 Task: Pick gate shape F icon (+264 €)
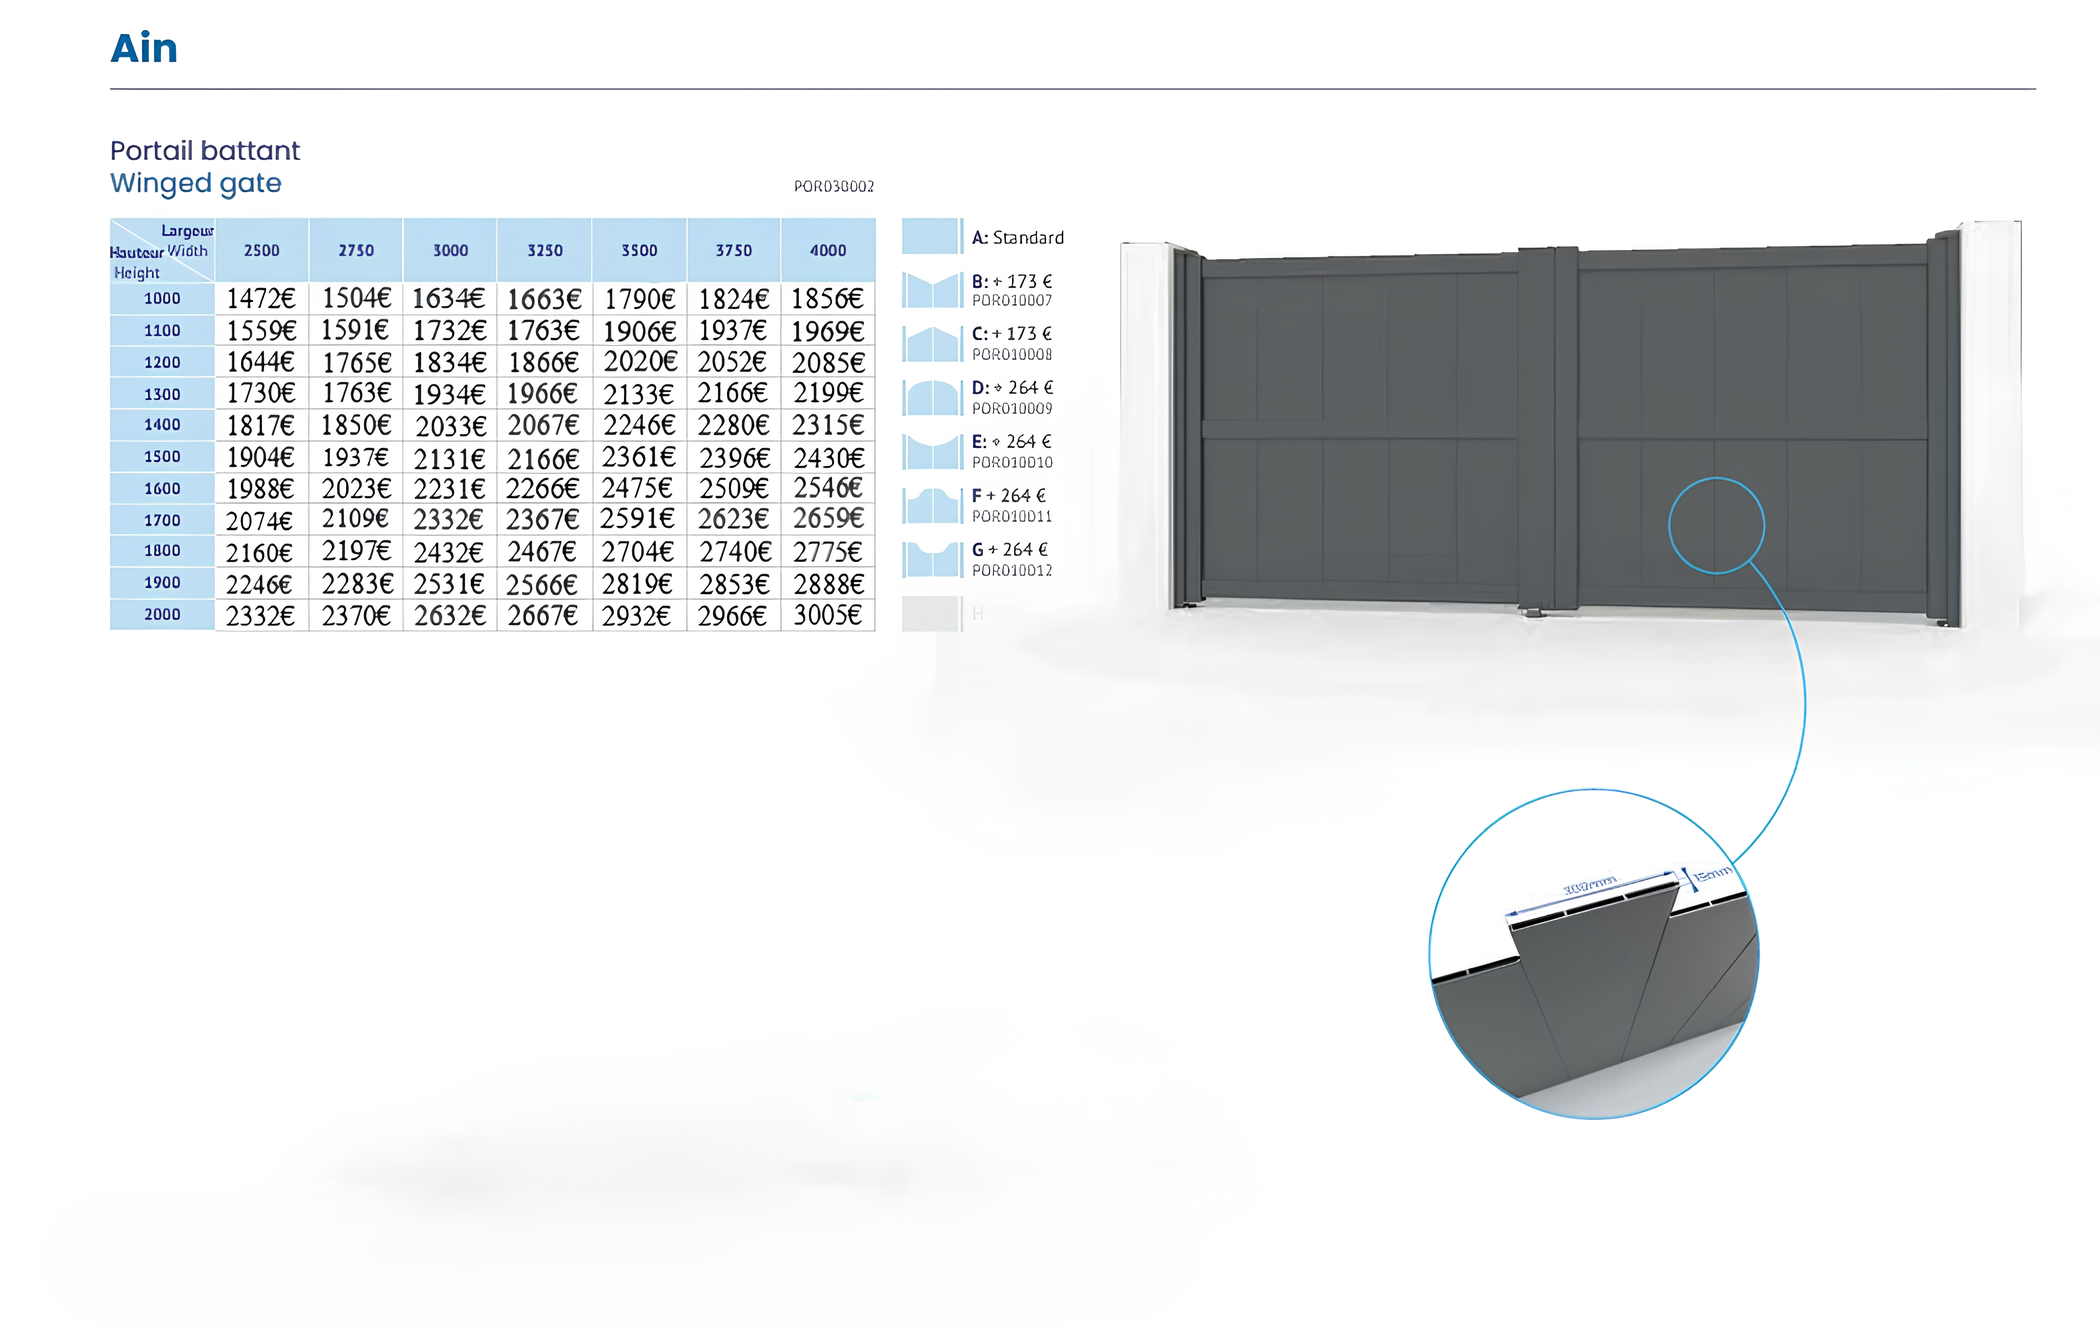pyautogui.click(x=931, y=506)
